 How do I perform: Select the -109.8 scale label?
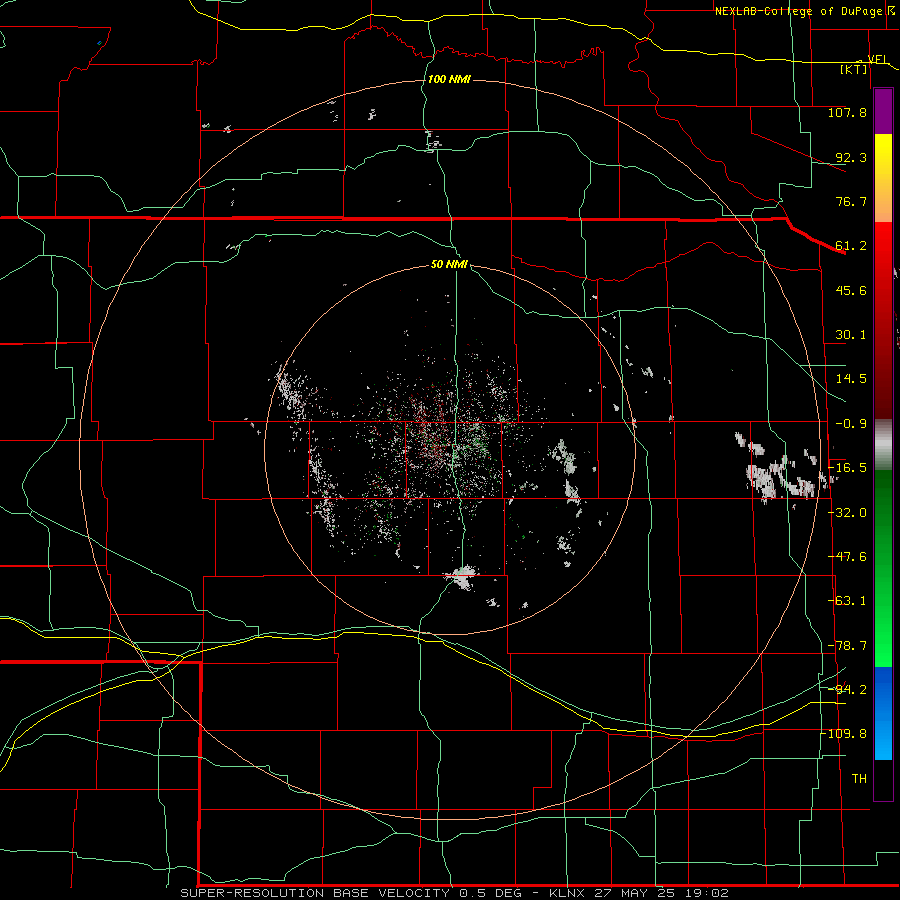[x=844, y=734]
